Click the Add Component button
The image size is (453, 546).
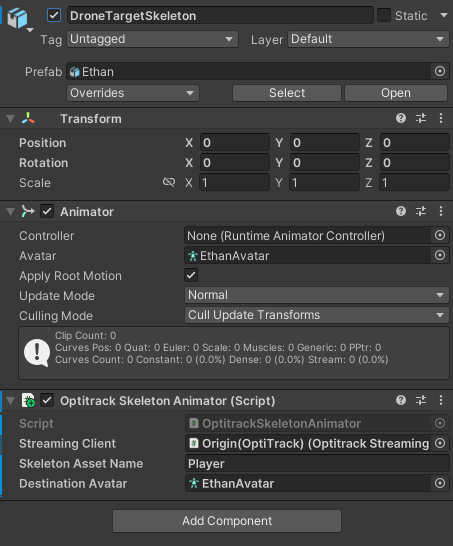pyautogui.click(x=227, y=521)
